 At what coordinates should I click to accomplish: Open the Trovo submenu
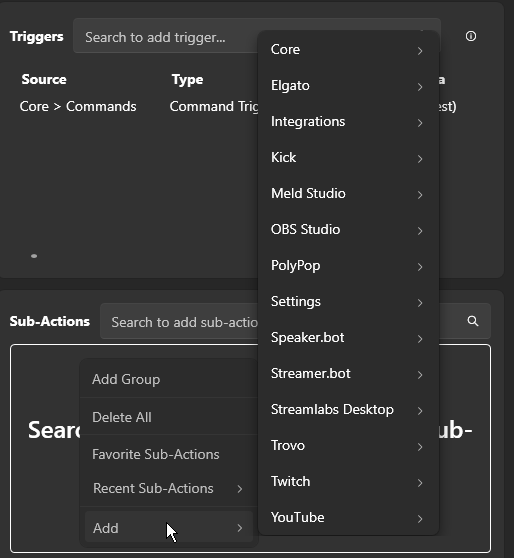click(348, 446)
